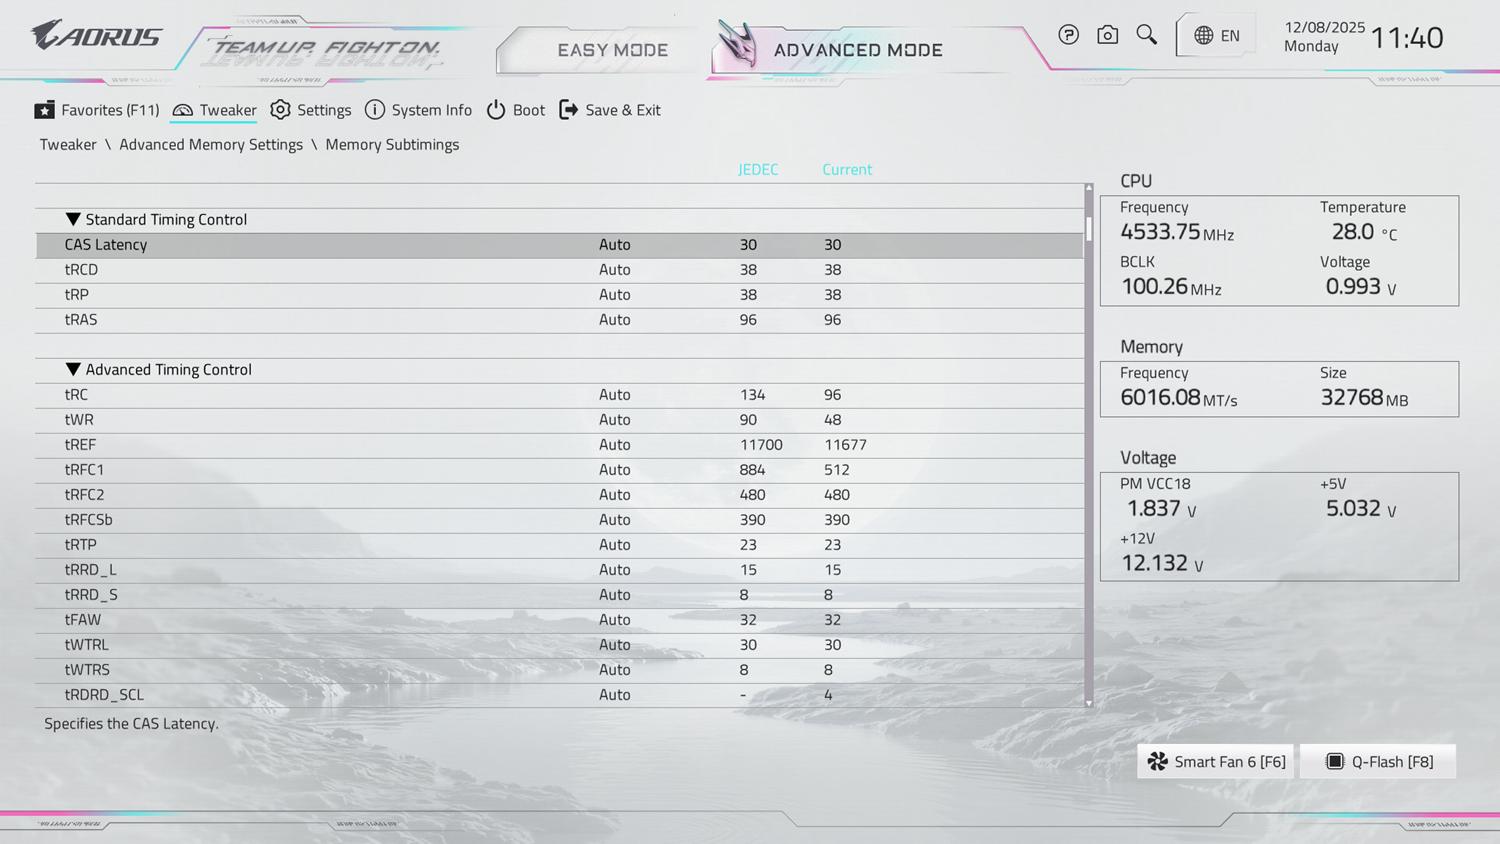This screenshot has width=1500, height=844.
Task: Take a screenshot with the camera icon
Action: coord(1107,35)
